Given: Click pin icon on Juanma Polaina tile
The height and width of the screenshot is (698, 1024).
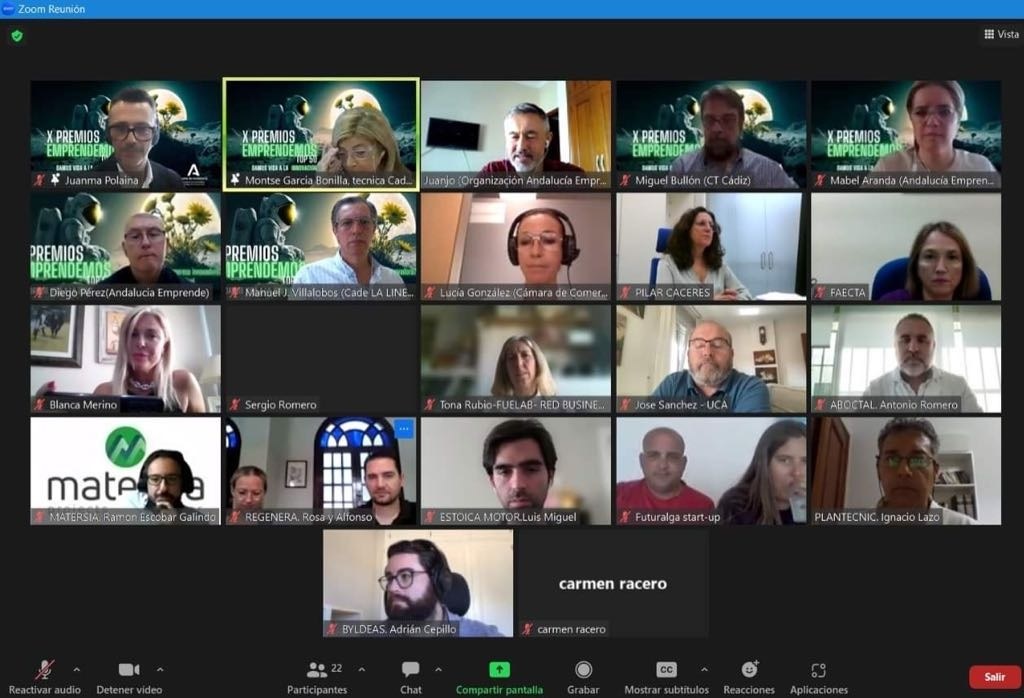Looking at the screenshot, I should pyautogui.click(x=56, y=180).
